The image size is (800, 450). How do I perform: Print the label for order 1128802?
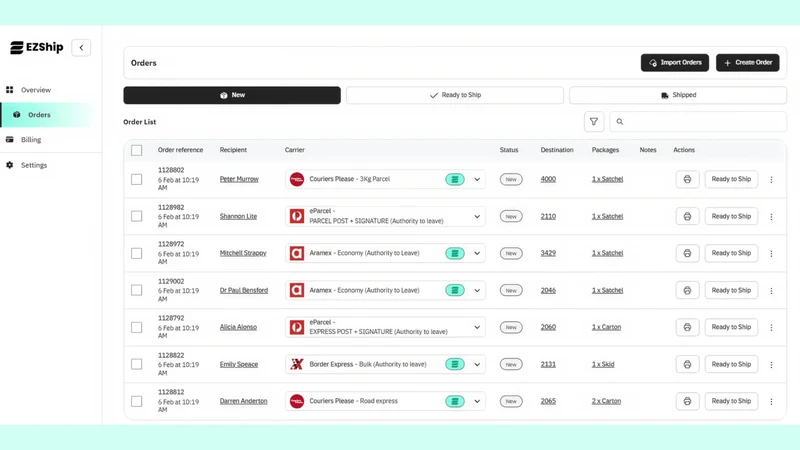click(x=687, y=180)
